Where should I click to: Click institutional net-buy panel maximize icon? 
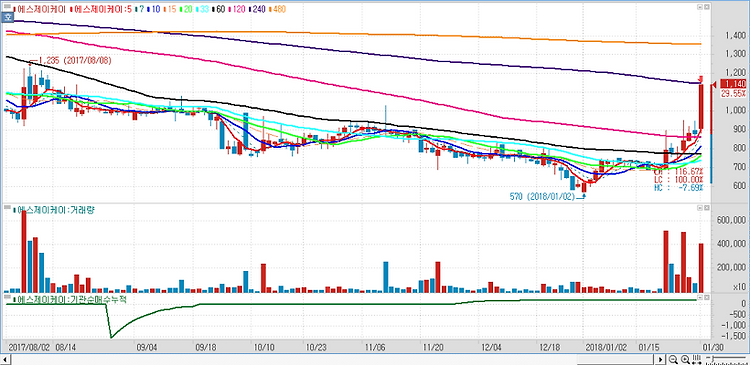click(x=706, y=297)
